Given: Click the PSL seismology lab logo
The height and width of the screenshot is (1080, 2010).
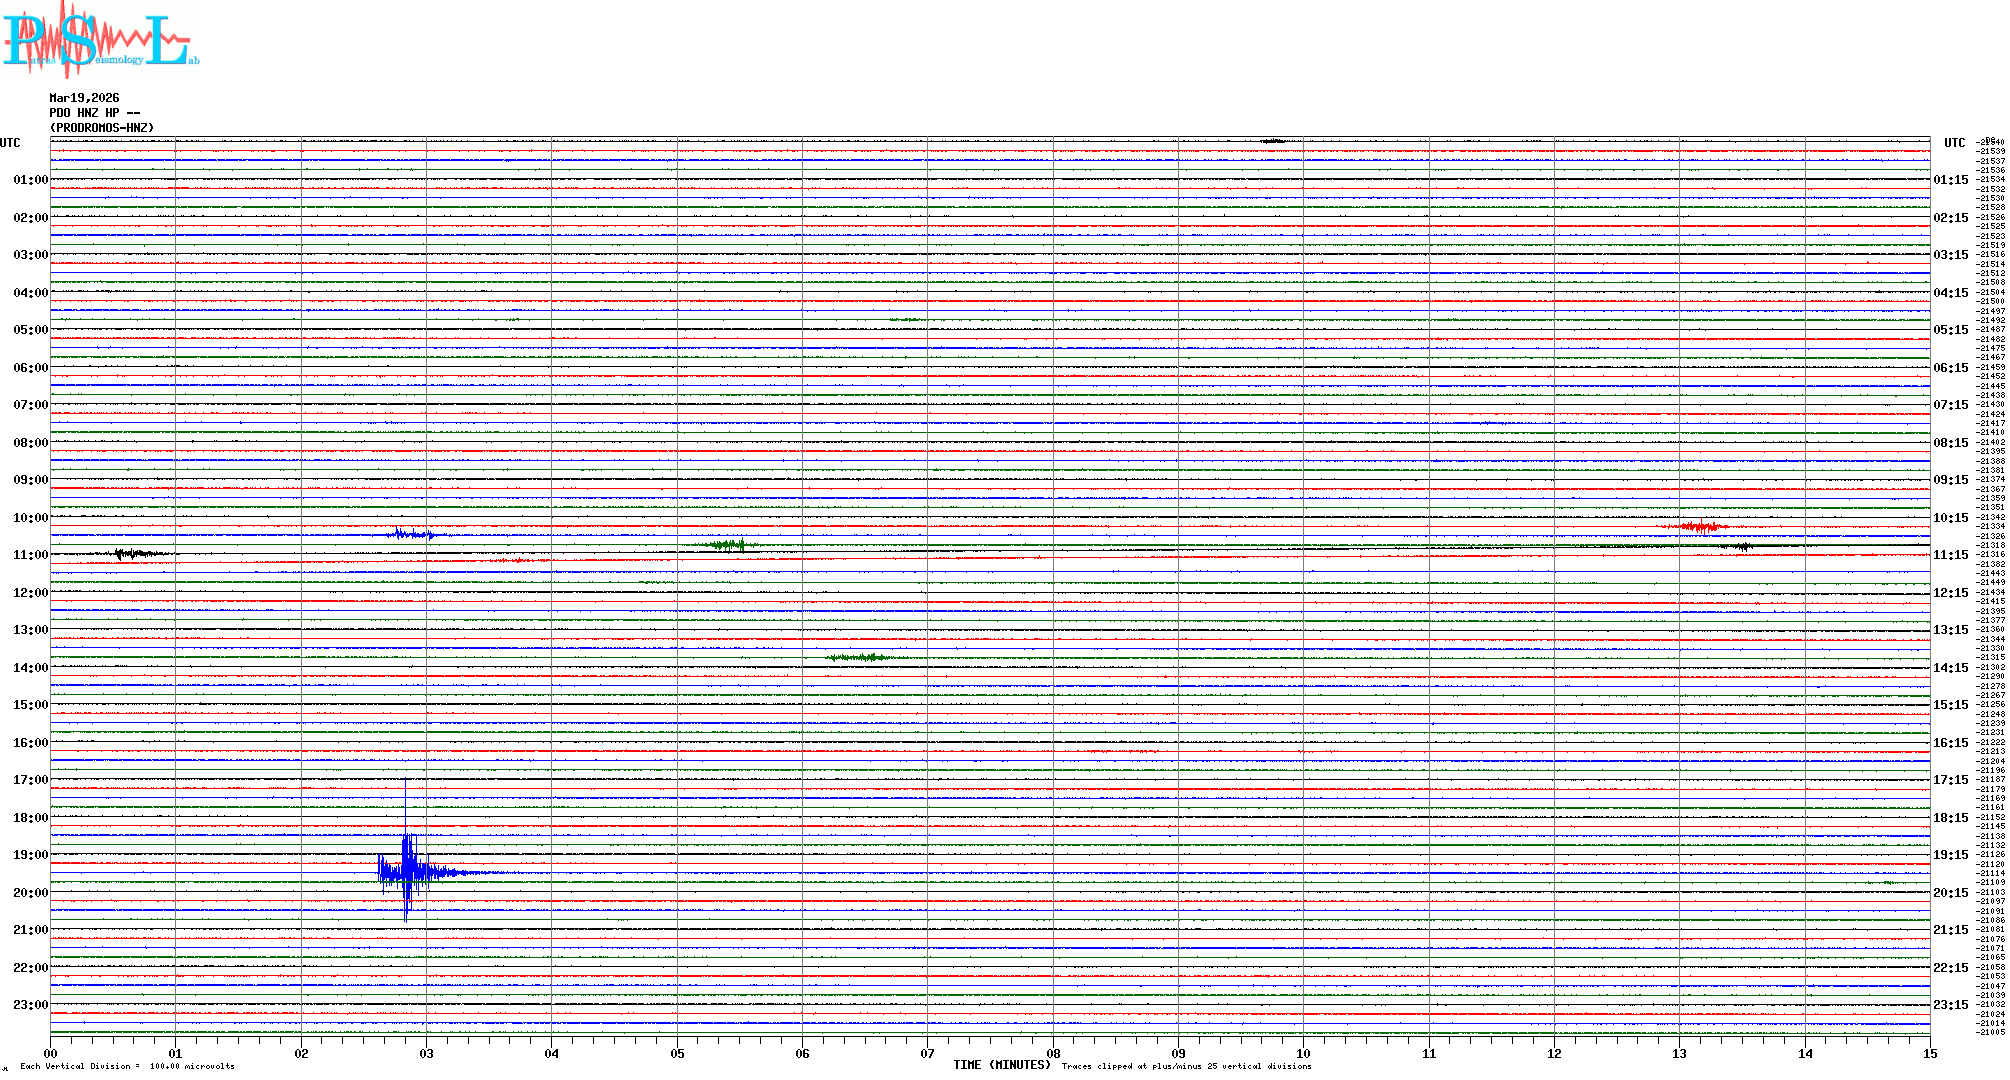Looking at the screenshot, I should pyautogui.click(x=98, y=38).
